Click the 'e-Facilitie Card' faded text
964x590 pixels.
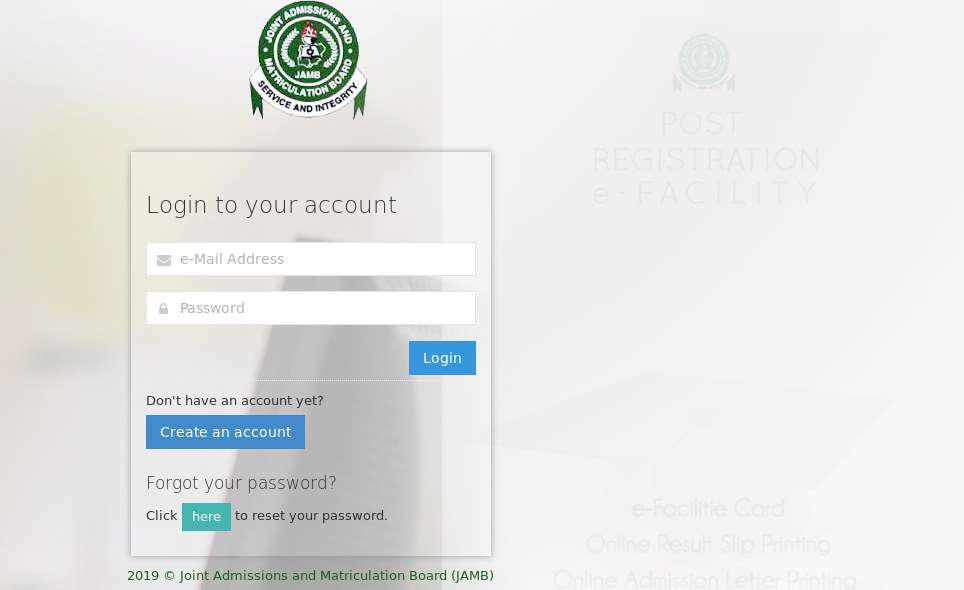(x=708, y=509)
